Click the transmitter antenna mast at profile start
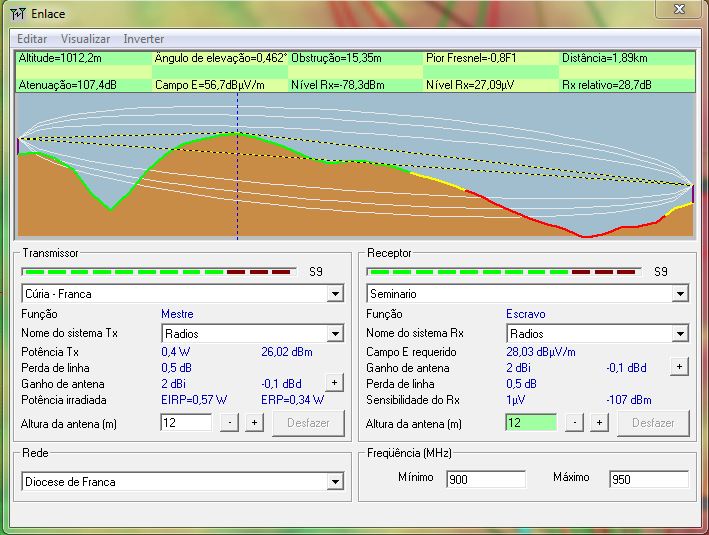Image resolution: width=709 pixels, height=535 pixels. (18, 146)
